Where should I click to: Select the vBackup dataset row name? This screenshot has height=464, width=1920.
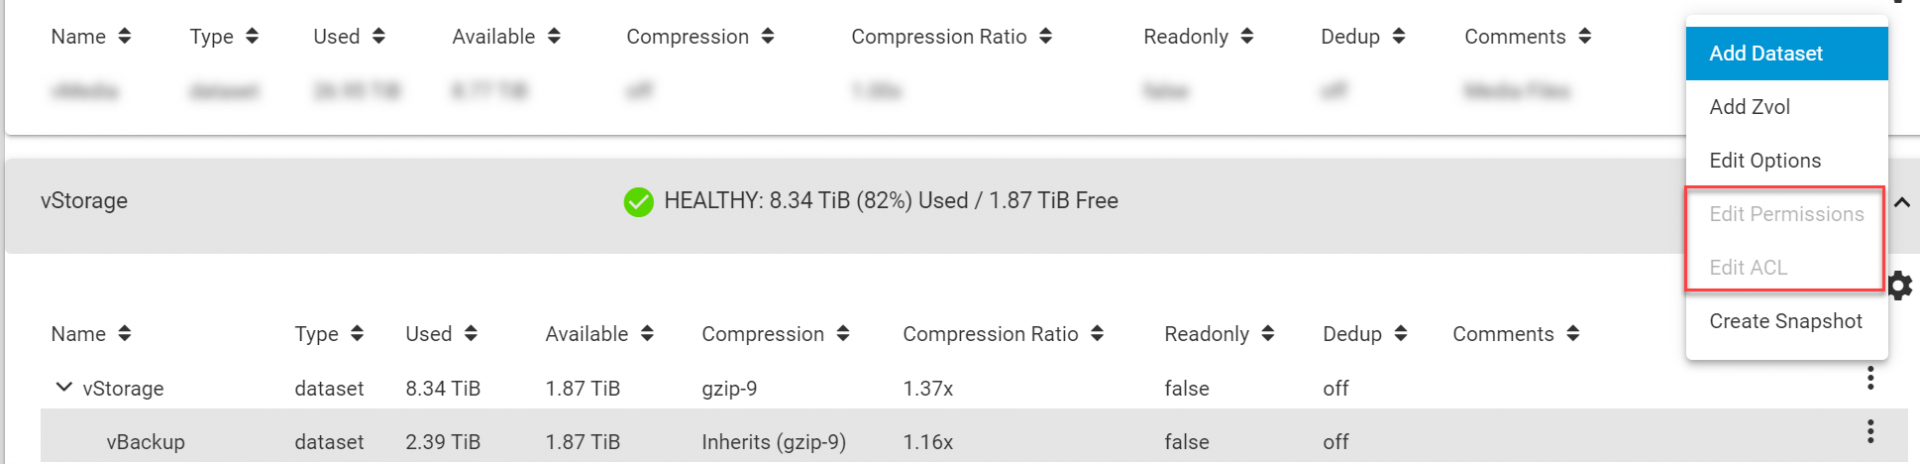pyautogui.click(x=146, y=442)
